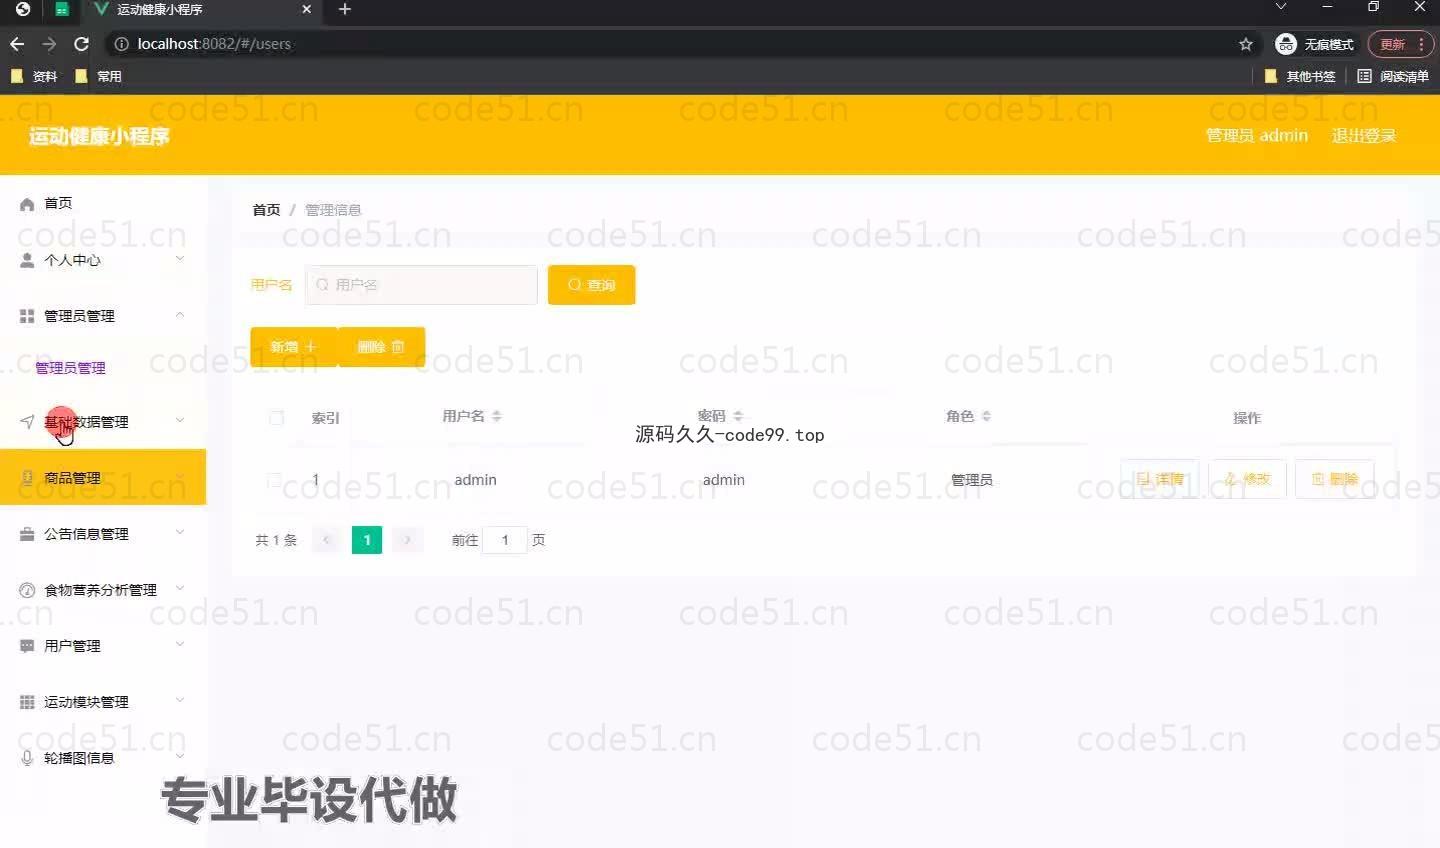Click the icon beside 食物营养分析管理
1440x848 pixels.
point(27,590)
